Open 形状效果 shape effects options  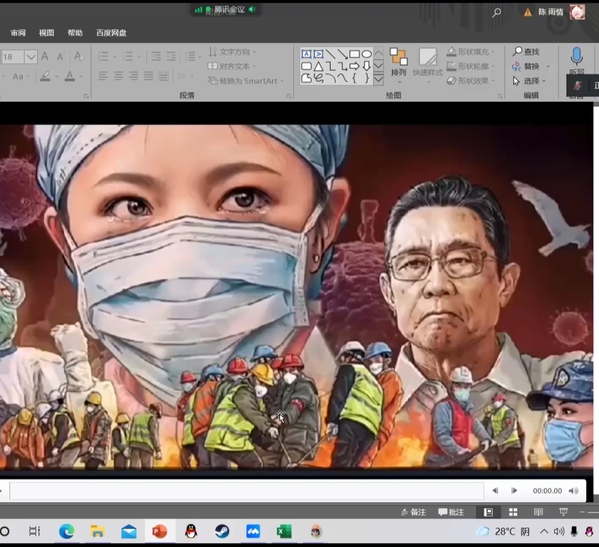point(471,81)
